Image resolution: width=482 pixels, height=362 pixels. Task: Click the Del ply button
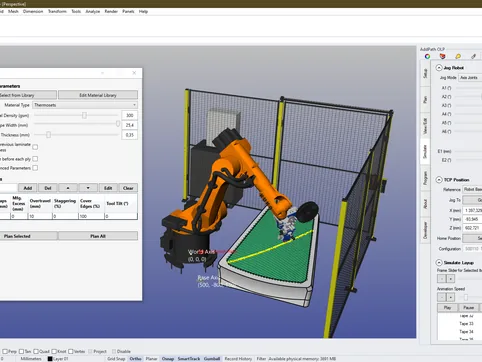(48, 188)
